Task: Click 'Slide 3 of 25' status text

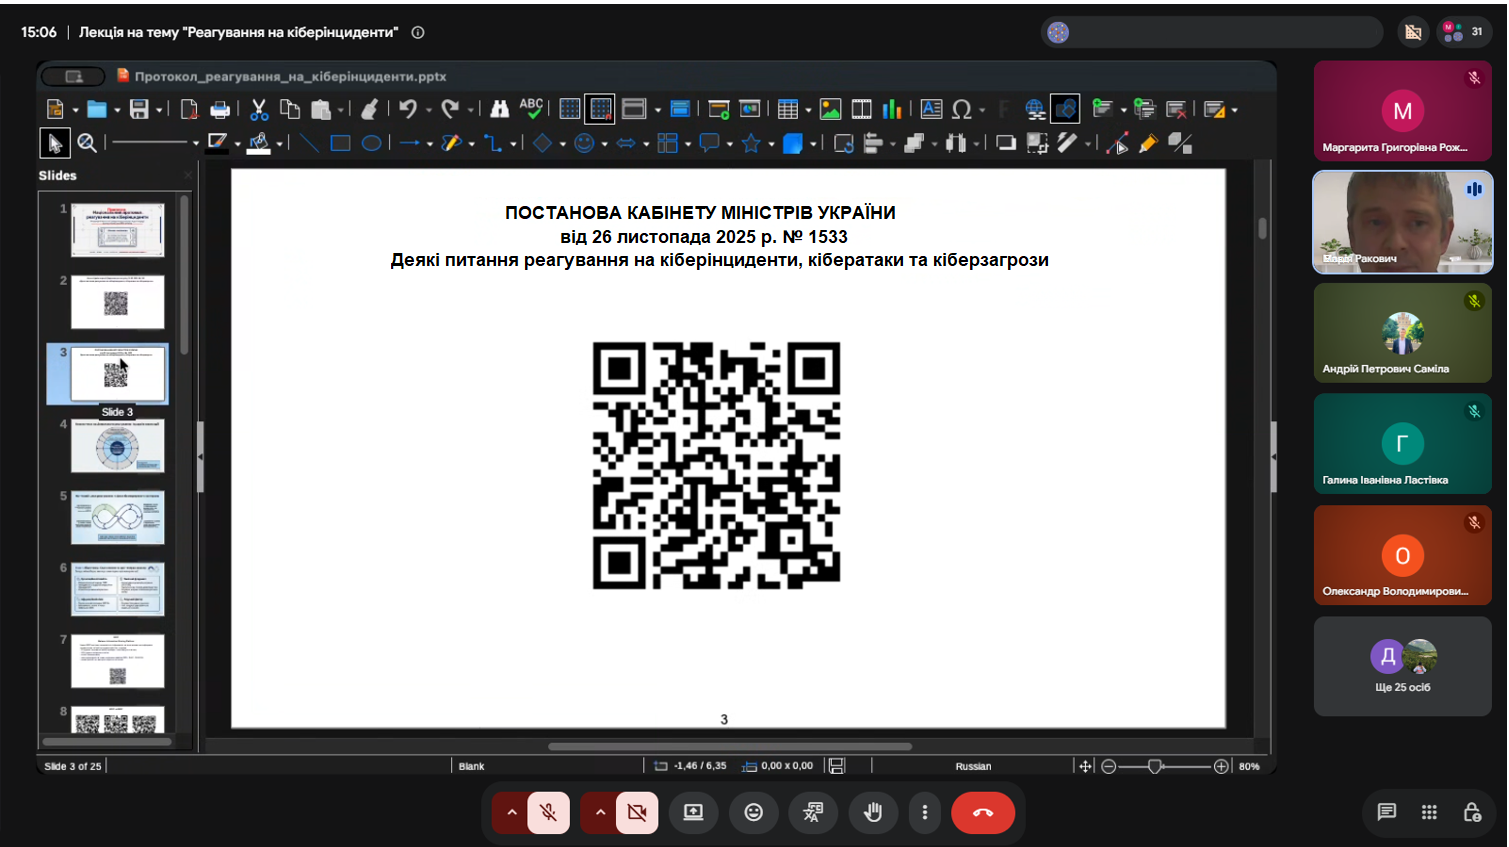Action: click(x=72, y=767)
